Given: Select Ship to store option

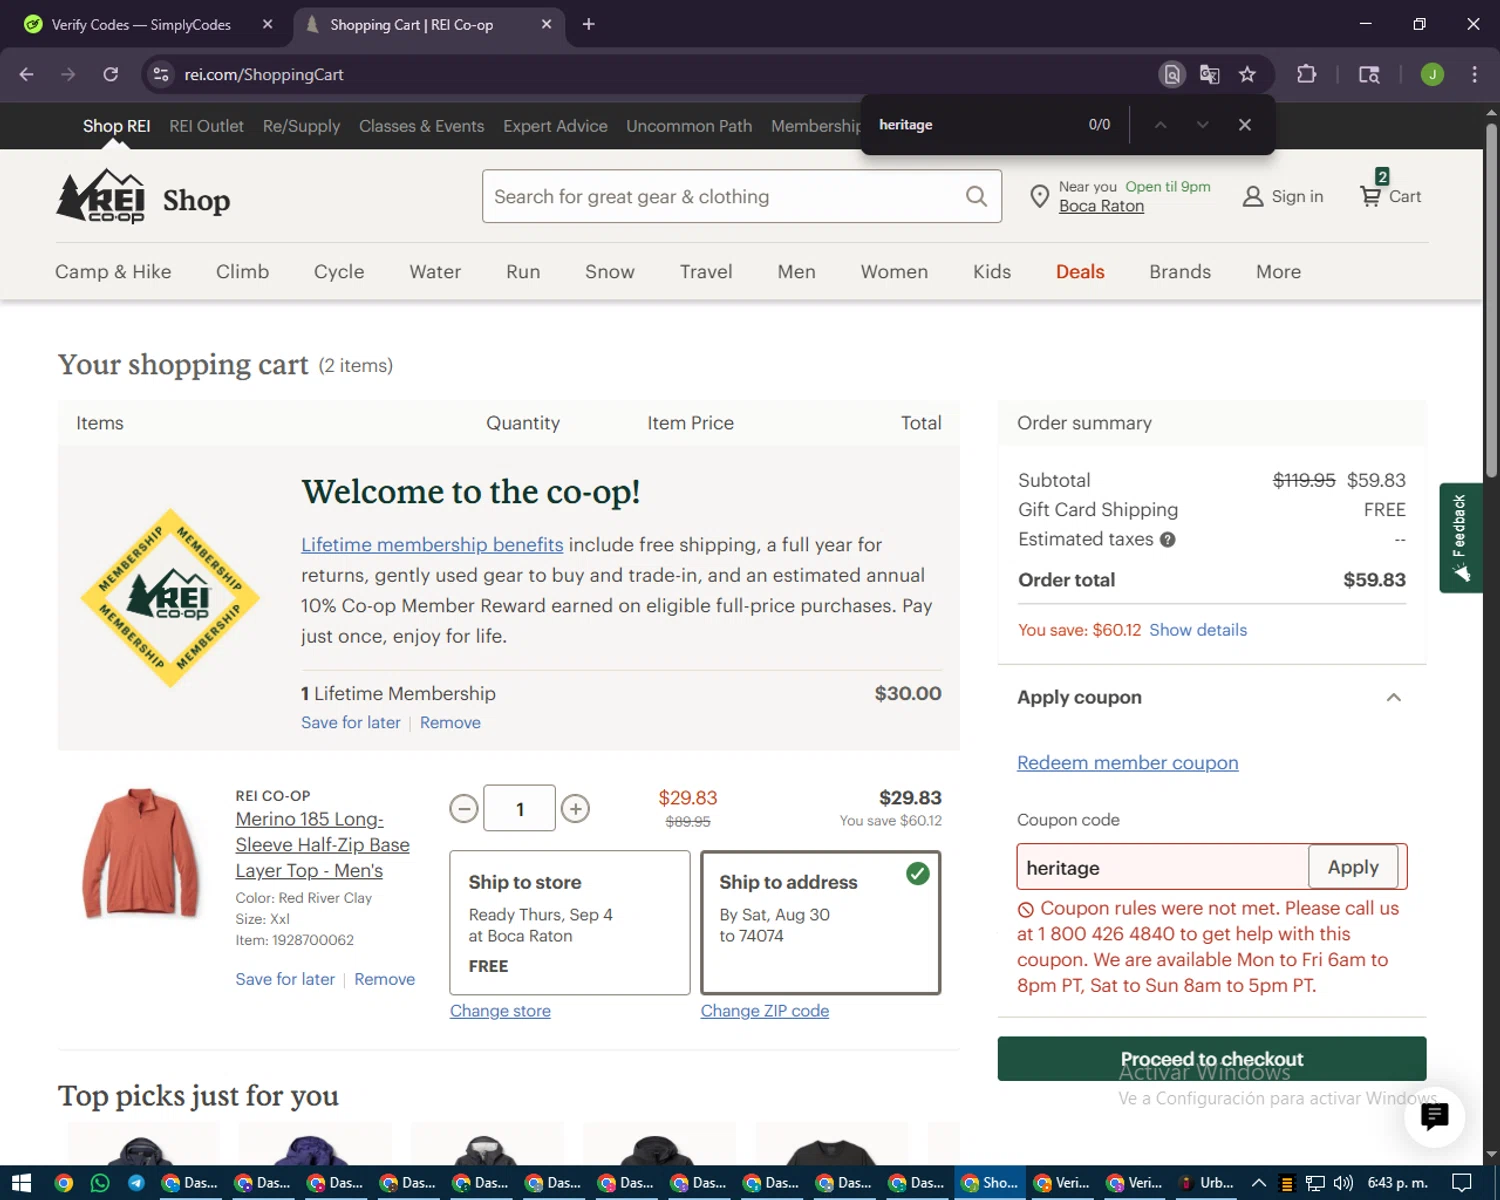Looking at the screenshot, I should click(x=570, y=922).
